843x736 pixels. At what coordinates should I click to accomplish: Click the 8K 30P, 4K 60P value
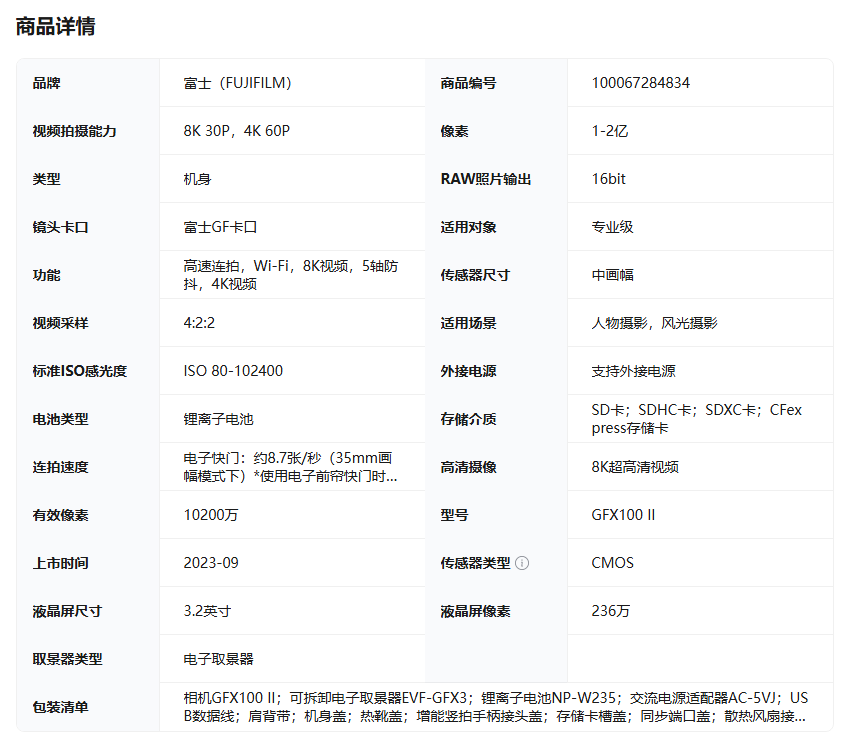(x=237, y=131)
